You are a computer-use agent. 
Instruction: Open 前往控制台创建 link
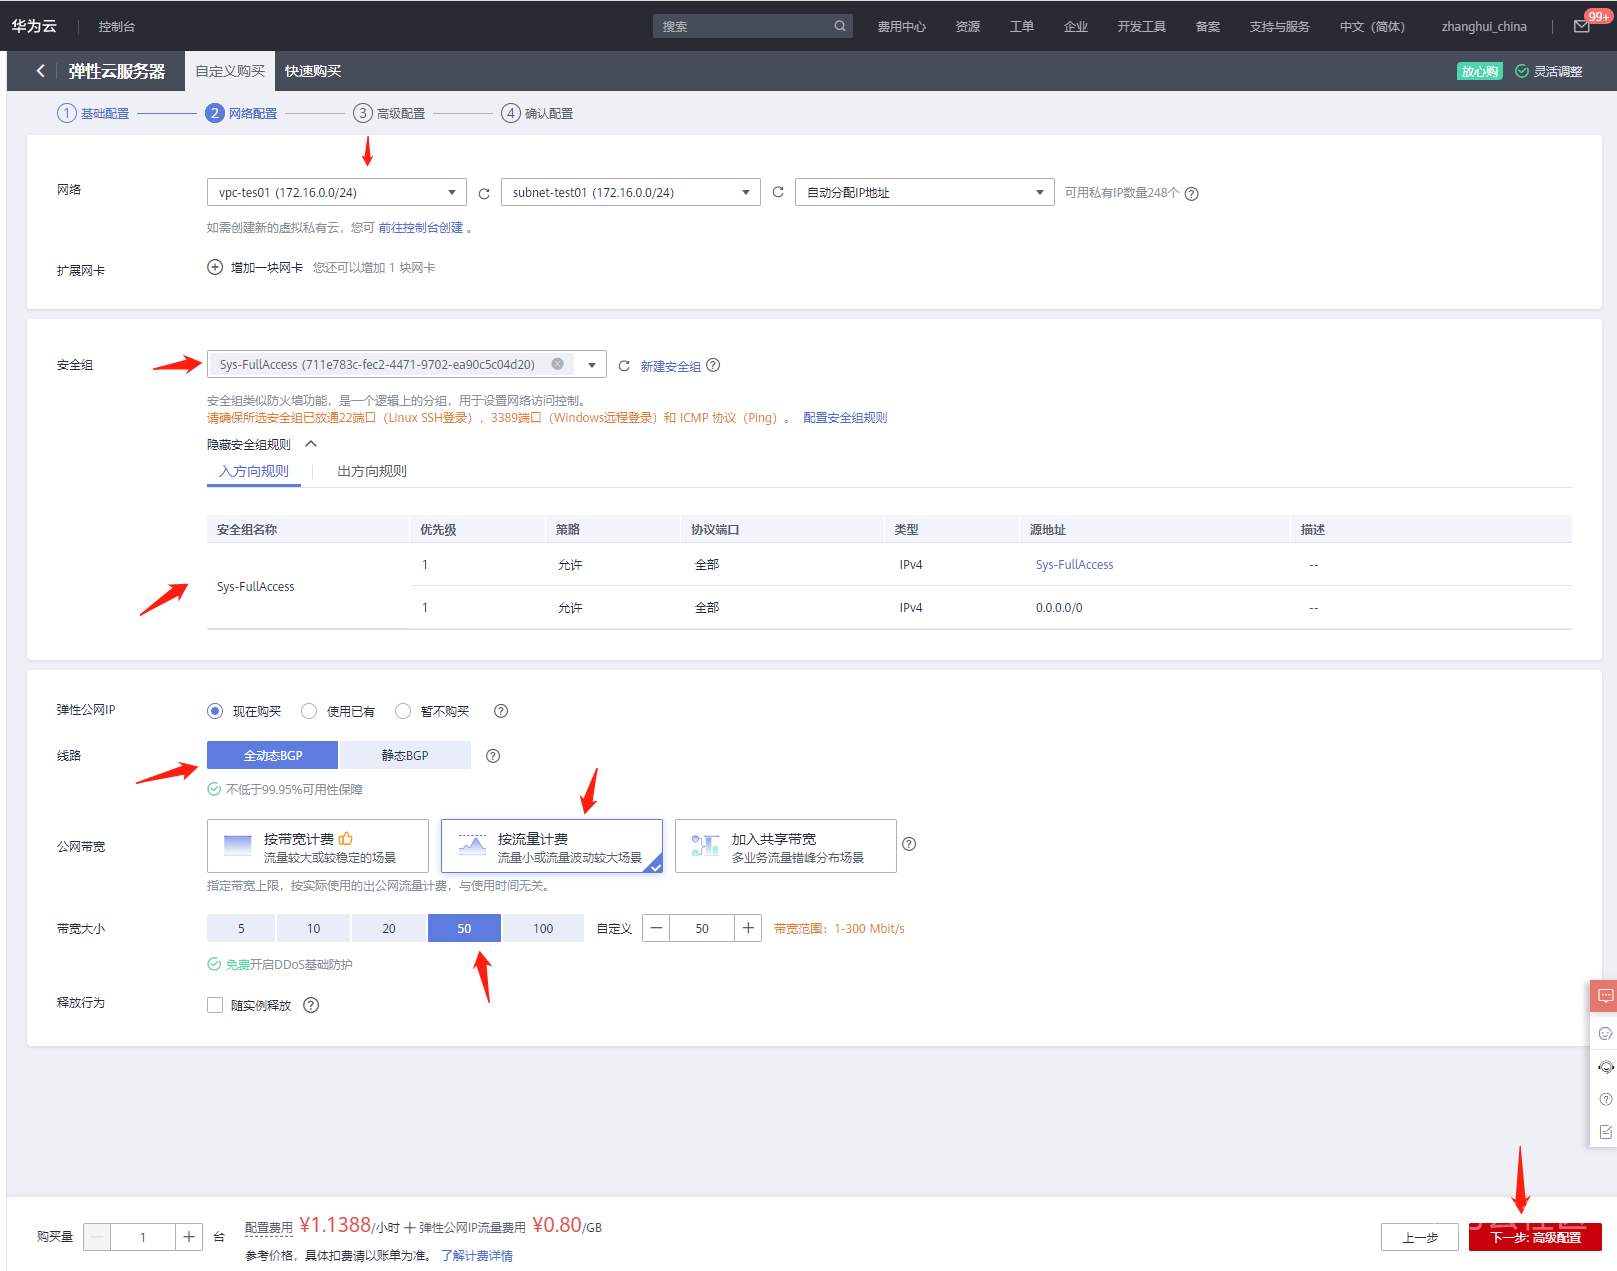coord(421,228)
